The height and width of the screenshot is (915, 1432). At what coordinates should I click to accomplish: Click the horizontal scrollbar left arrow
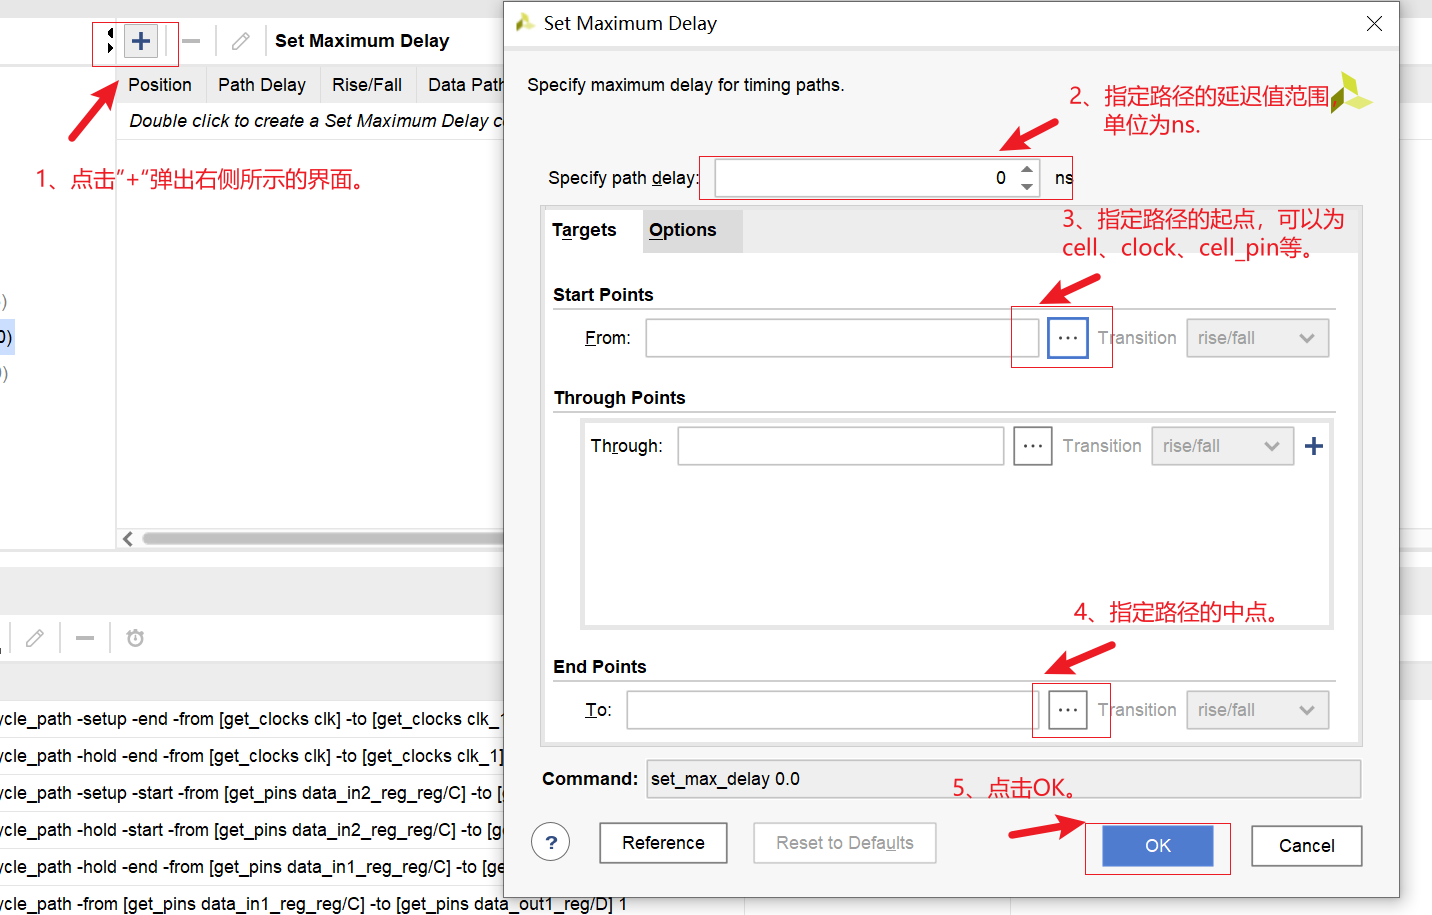click(128, 539)
